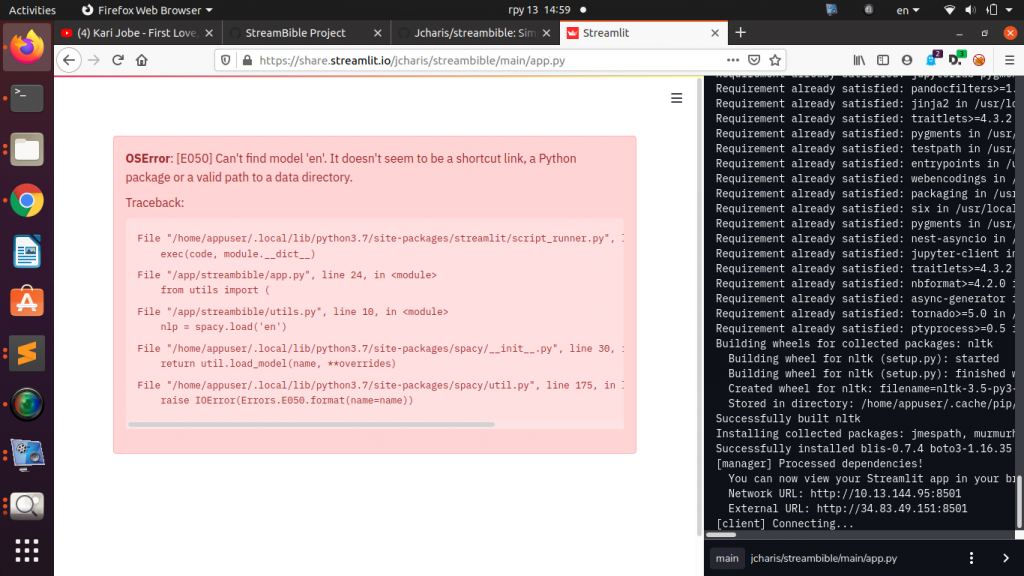Open the magnifier app in dock

pyautogui.click(x=27, y=505)
